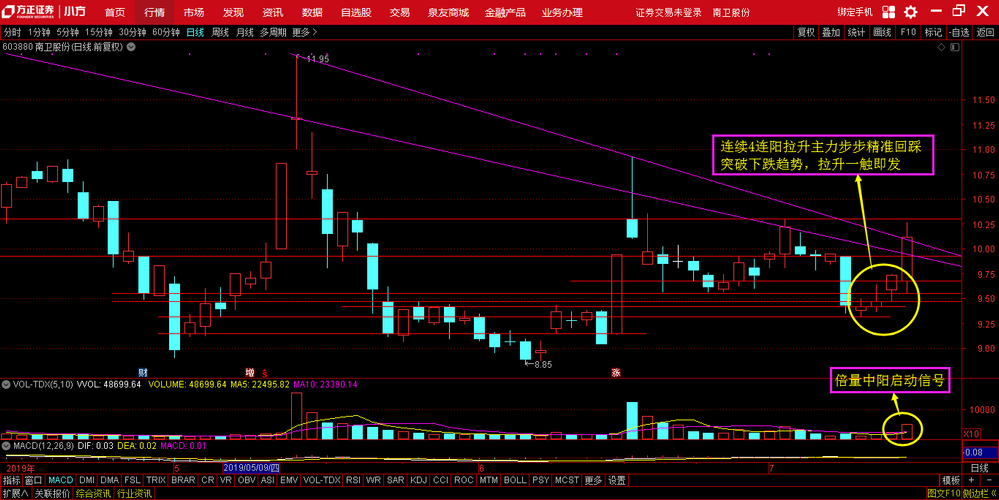Open the 市场 menu
This screenshot has width=999, height=500.
coord(194,13)
